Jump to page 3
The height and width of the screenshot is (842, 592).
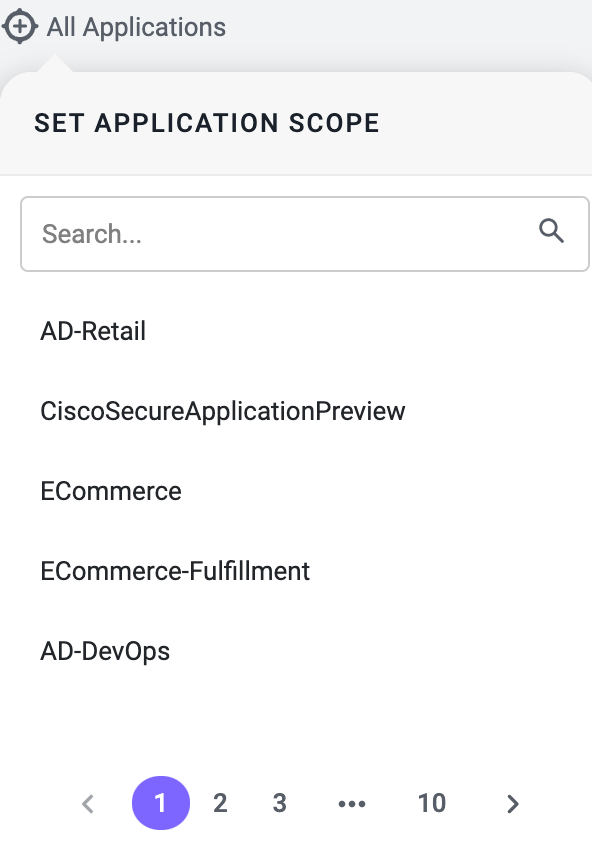coord(279,803)
